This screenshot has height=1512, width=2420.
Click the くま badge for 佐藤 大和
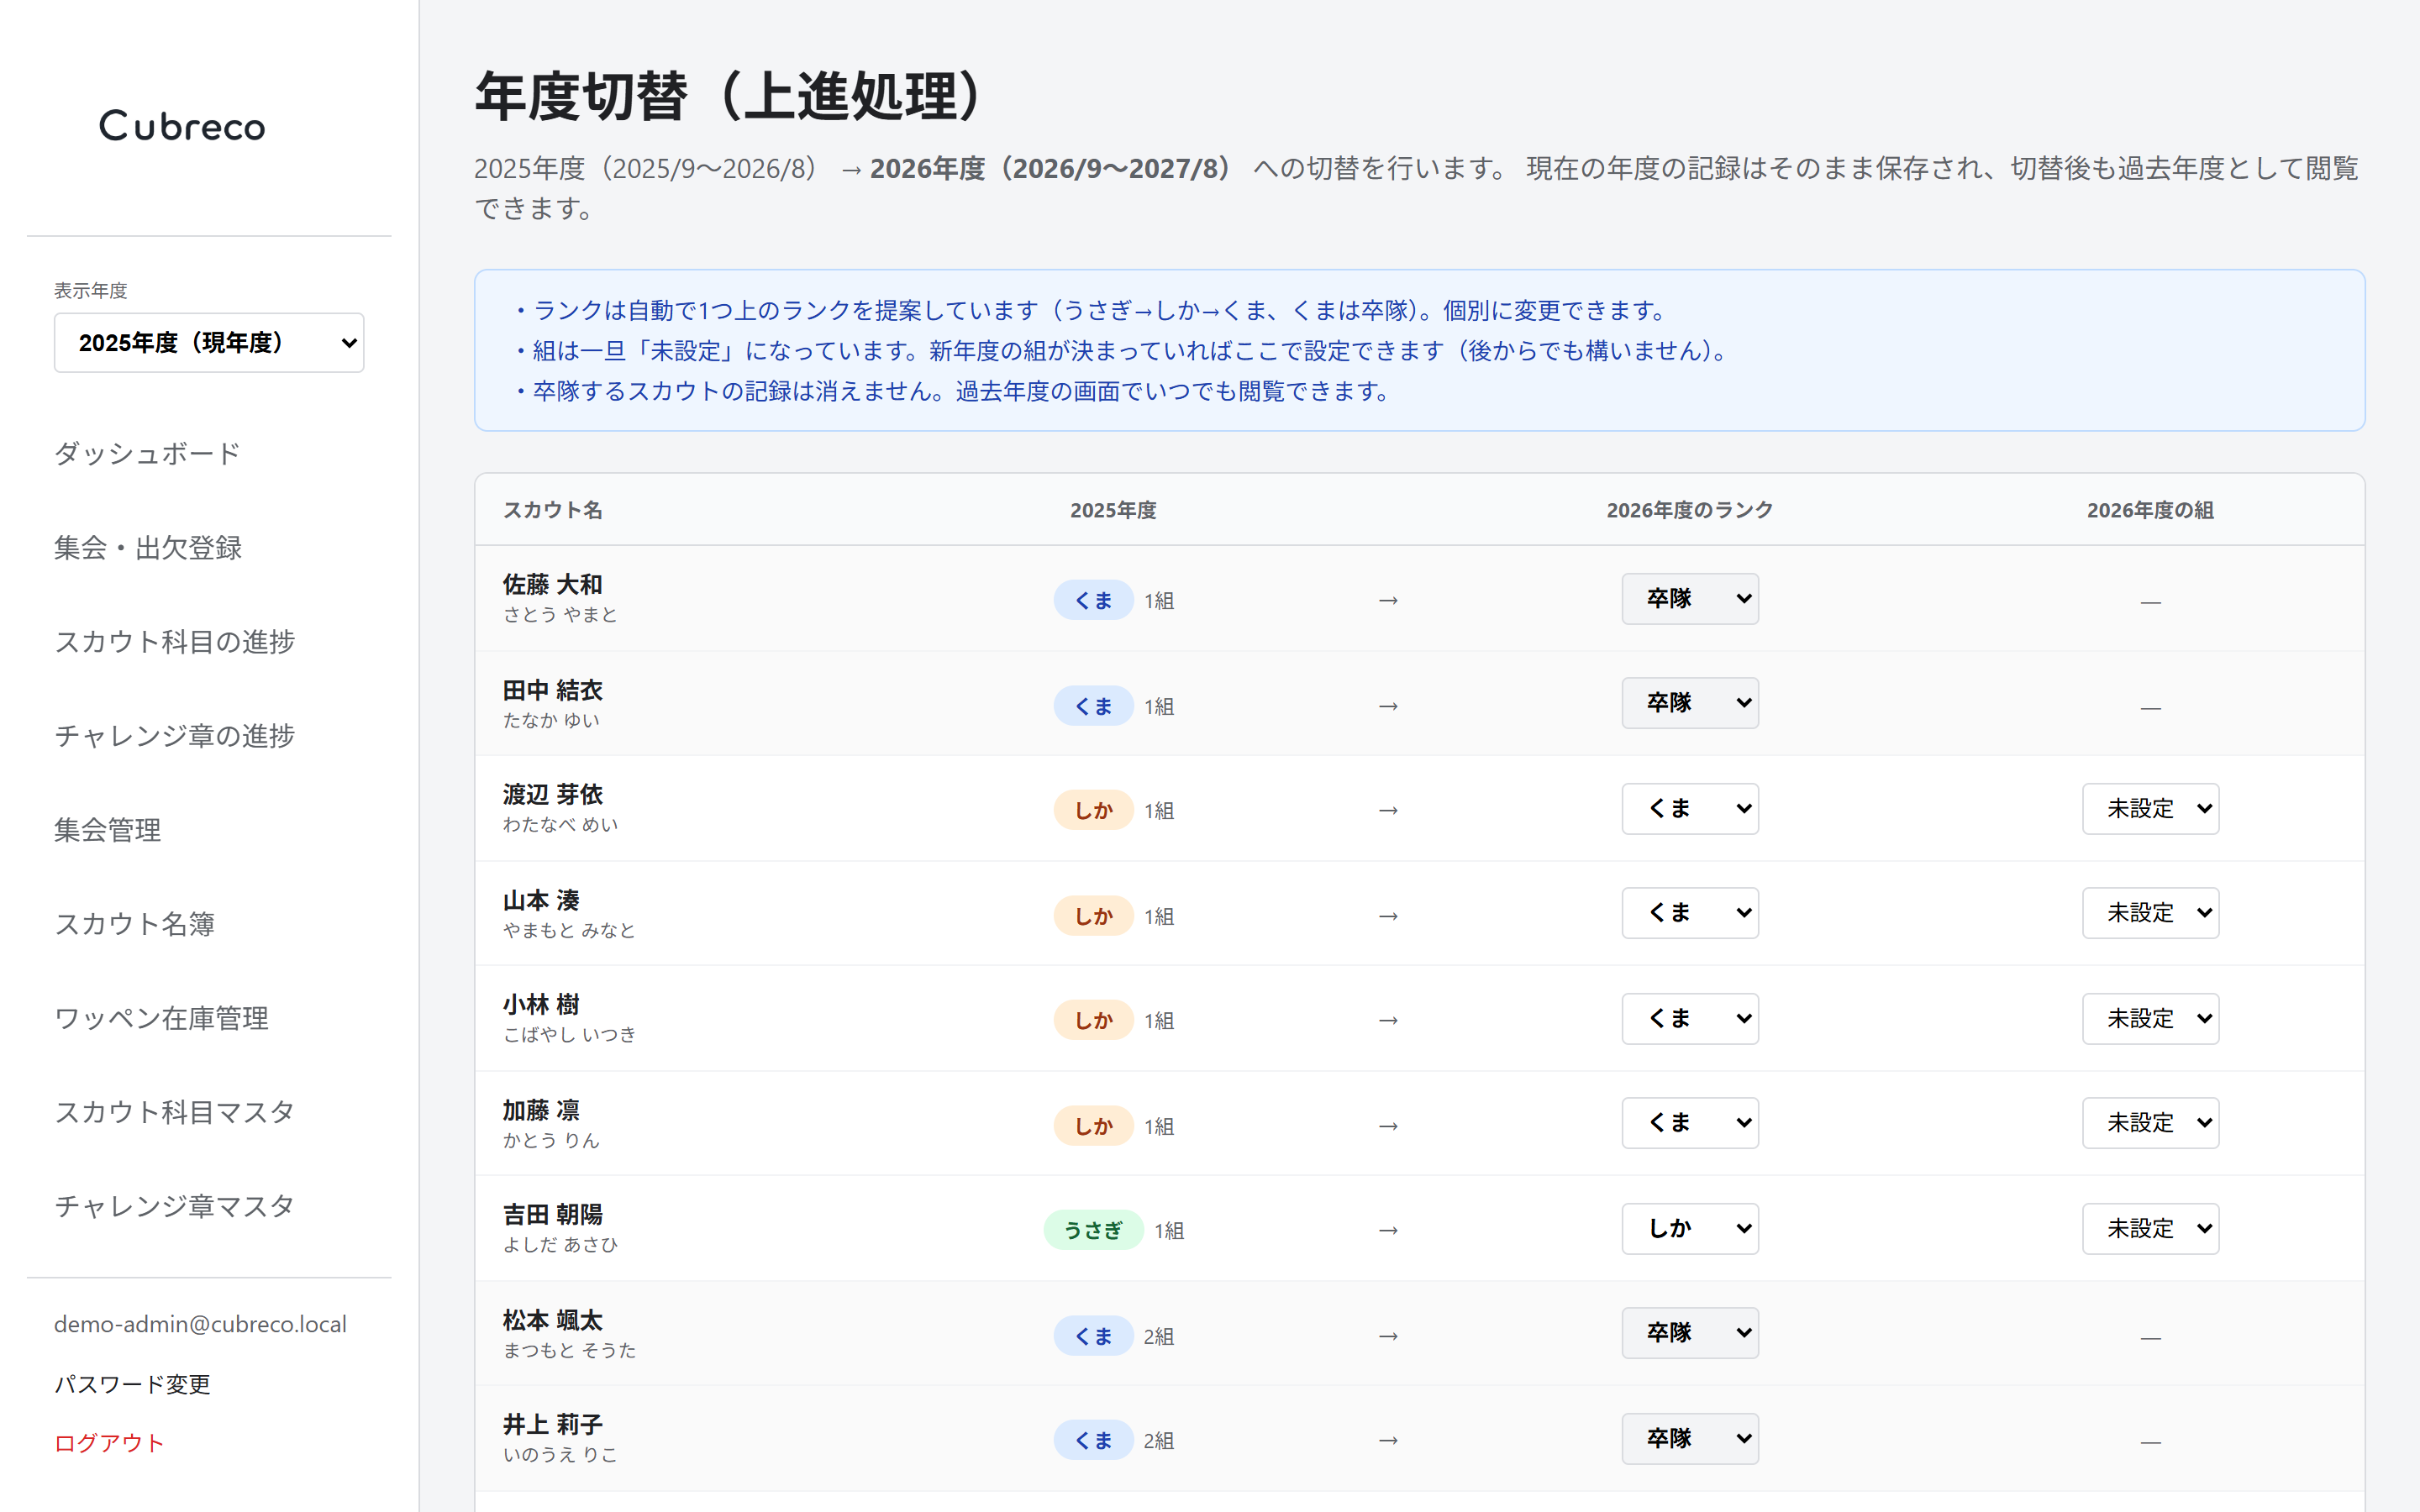click(x=1093, y=600)
